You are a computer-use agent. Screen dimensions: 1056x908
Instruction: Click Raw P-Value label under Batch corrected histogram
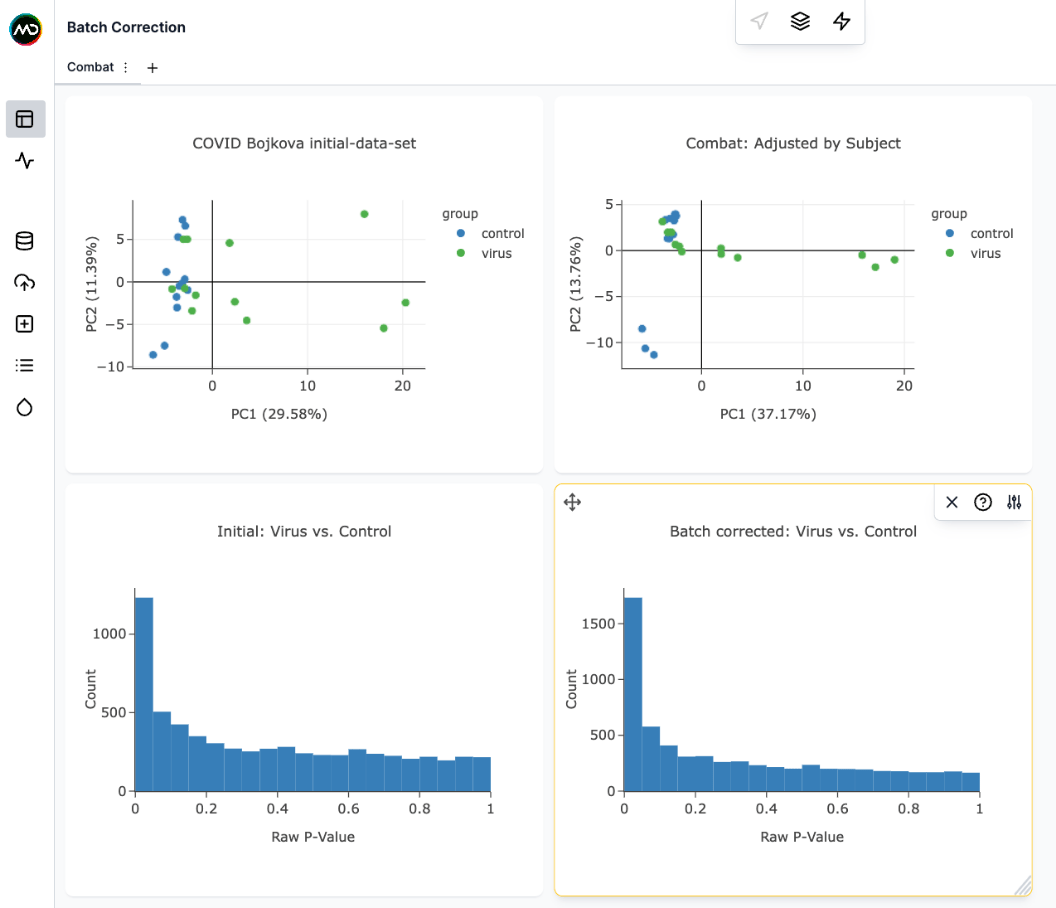coord(802,837)
